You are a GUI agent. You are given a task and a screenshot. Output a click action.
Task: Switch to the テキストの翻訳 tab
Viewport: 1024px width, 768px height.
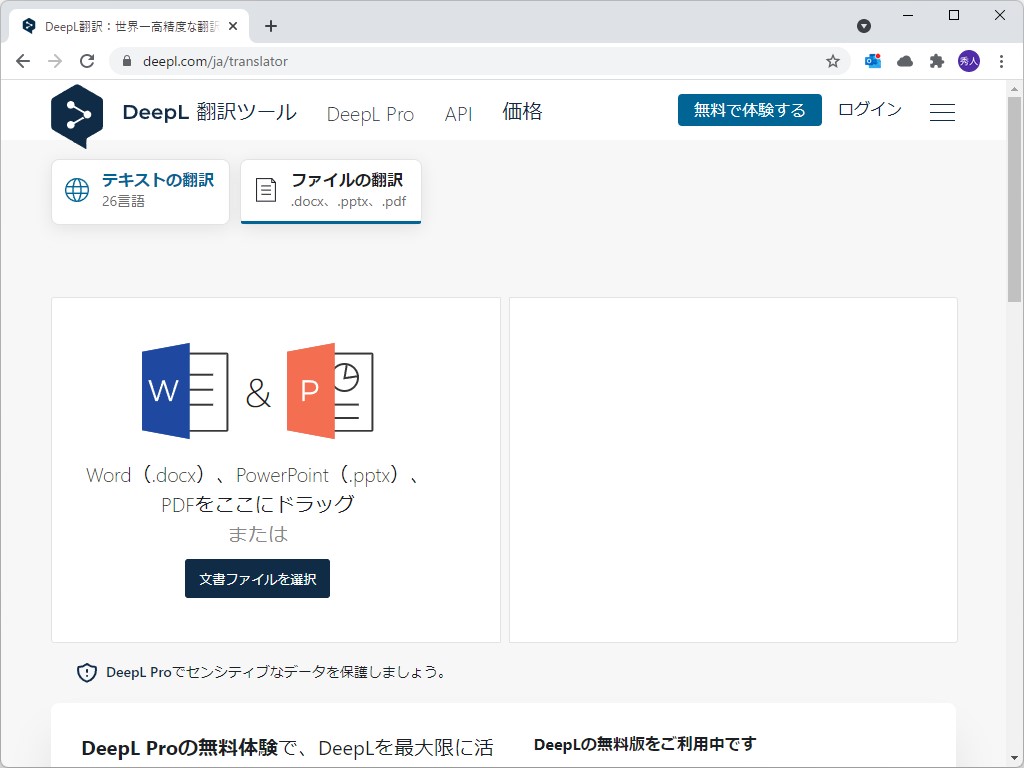pos(140,190)
